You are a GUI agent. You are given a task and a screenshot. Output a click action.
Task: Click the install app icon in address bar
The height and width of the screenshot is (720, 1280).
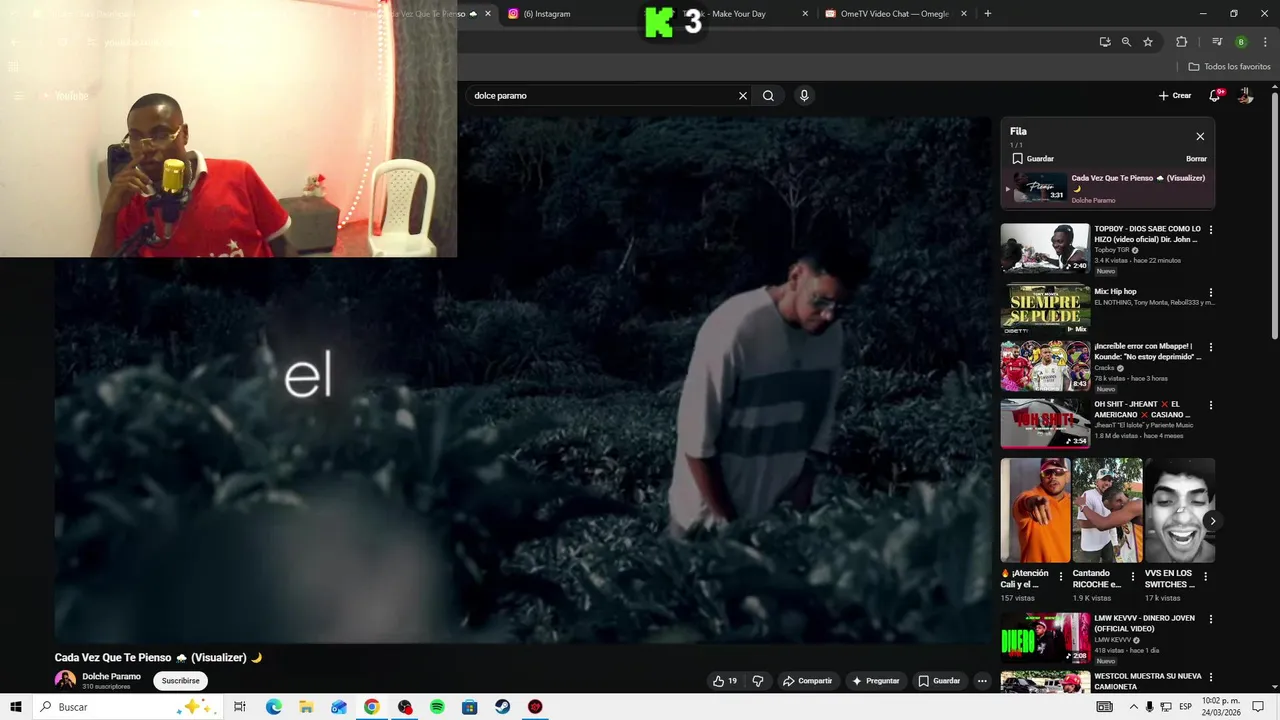(1105, 42)
